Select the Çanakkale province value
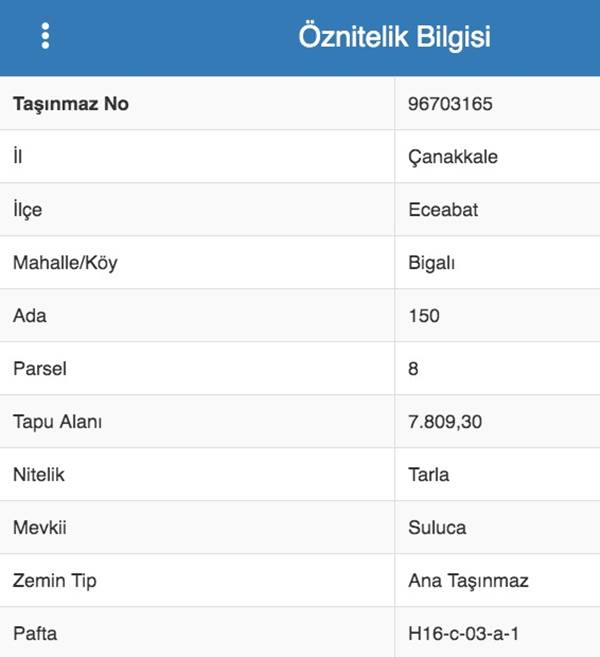Viewport: 600px width, 657px height. (x=453, y=157)
